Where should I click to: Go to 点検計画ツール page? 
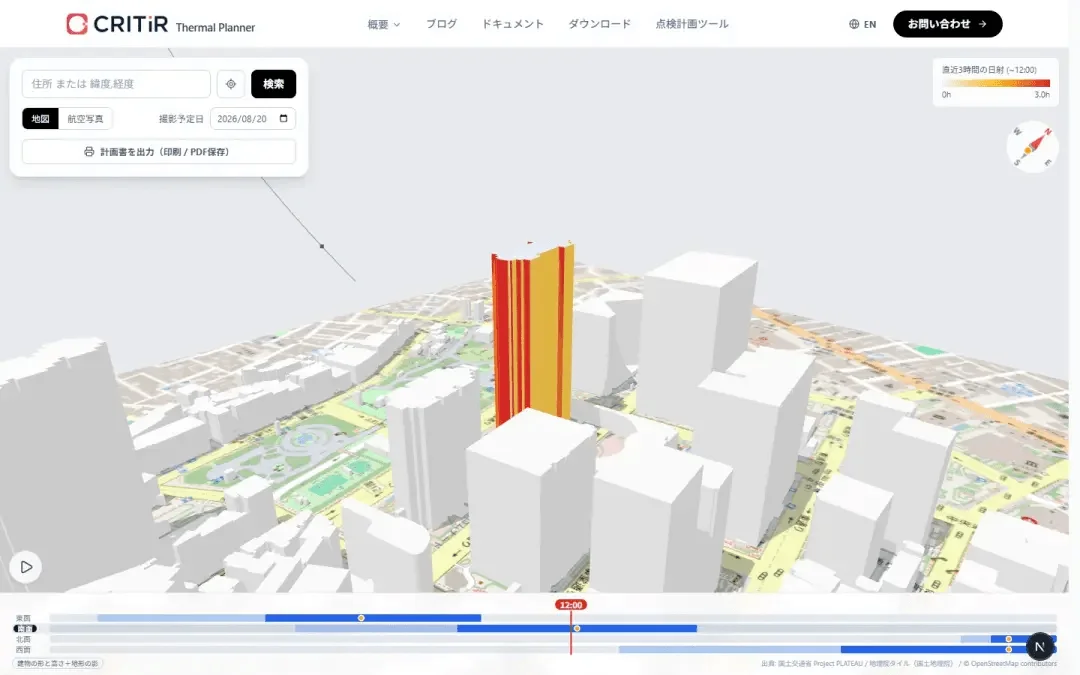click(692, 24)
